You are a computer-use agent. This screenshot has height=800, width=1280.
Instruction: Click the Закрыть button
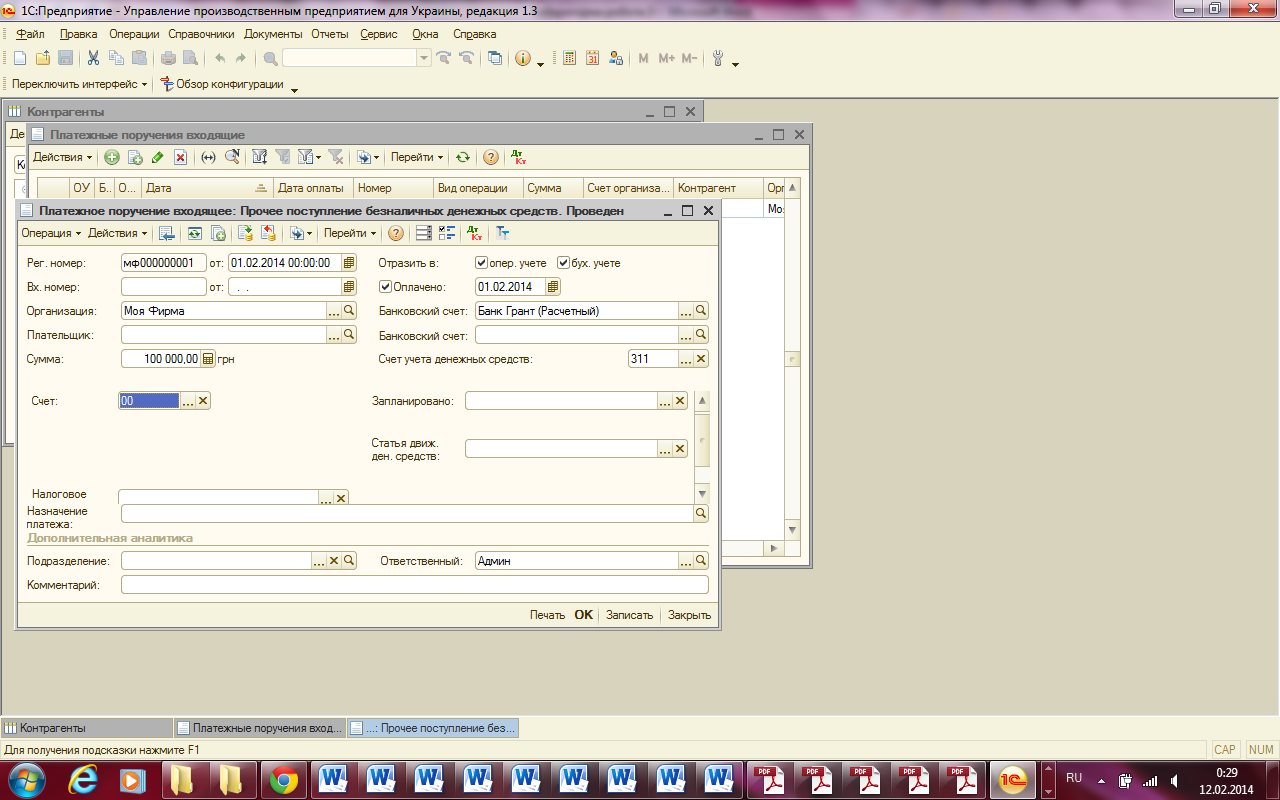(689, 615)
